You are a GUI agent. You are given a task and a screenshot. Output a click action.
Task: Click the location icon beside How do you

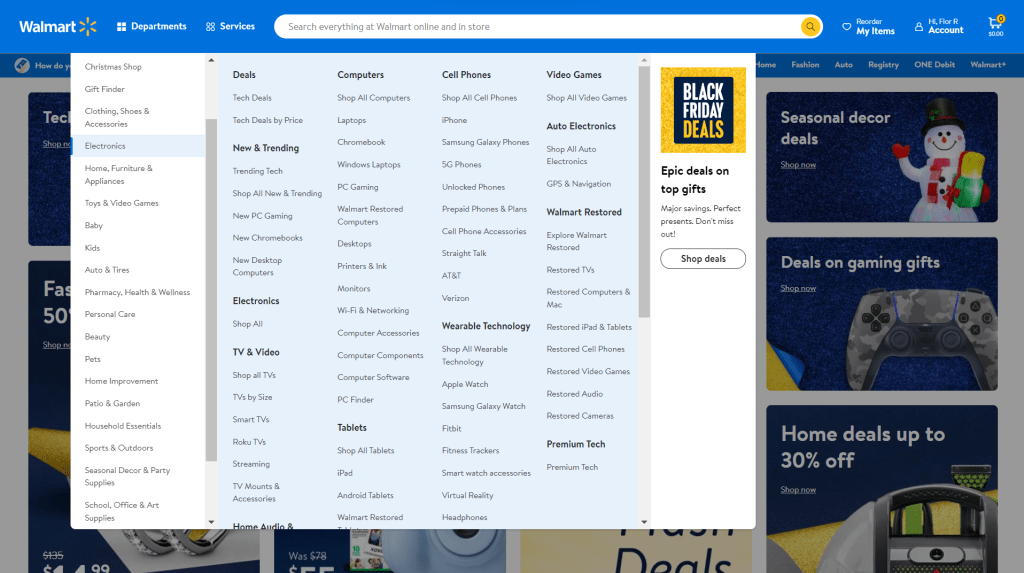coord(22,65)
